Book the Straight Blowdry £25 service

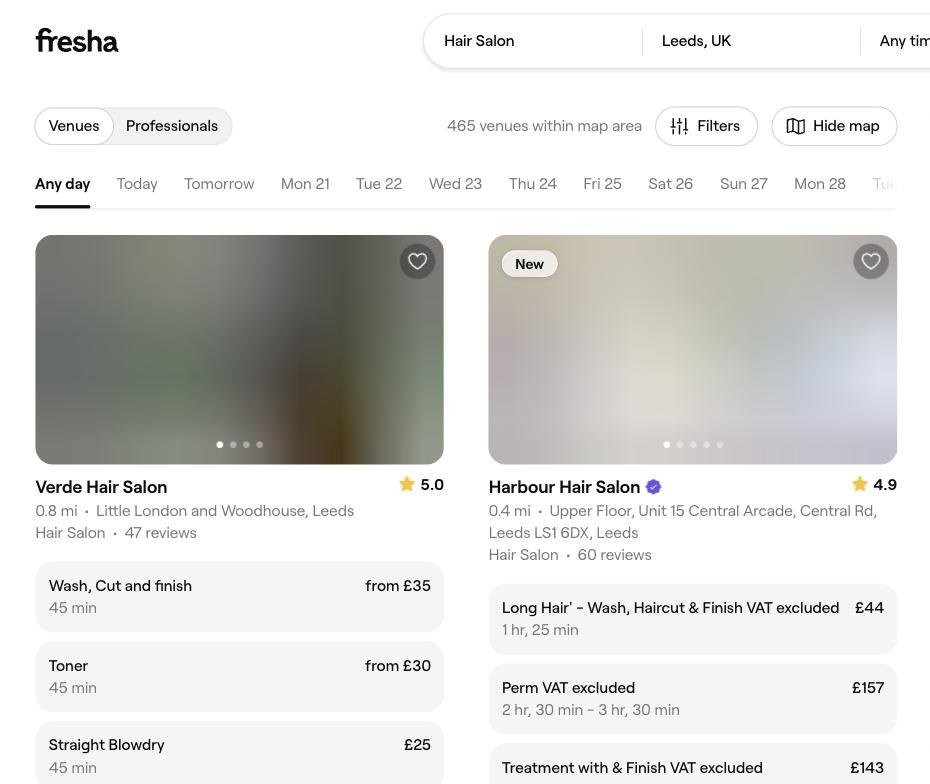point(240,753)
